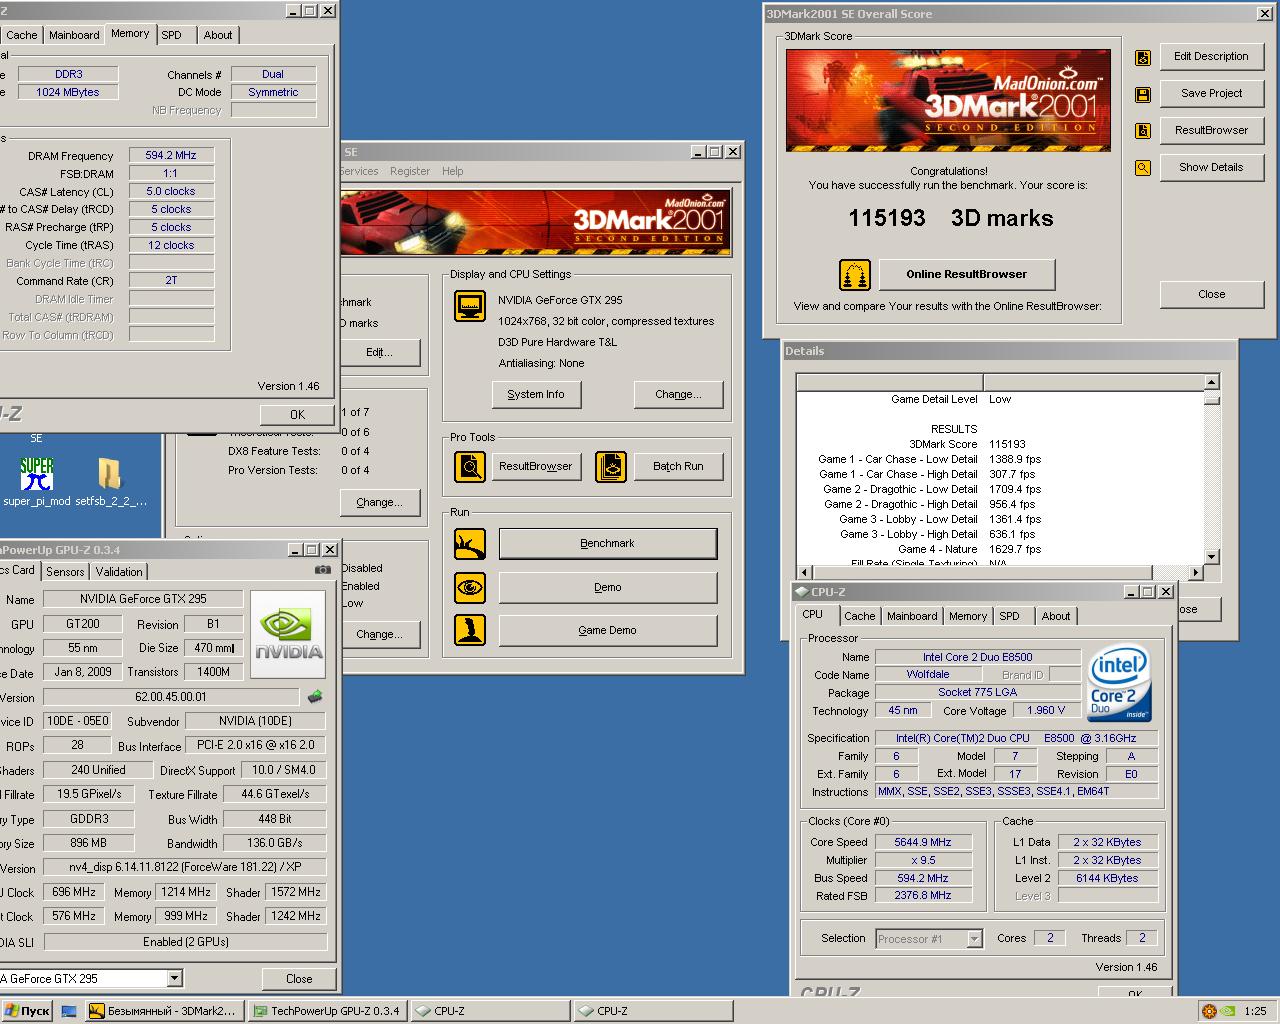Click the 115193 score in Details list
Screen dimensions: 1280x1024
(x=1007, y=444)
